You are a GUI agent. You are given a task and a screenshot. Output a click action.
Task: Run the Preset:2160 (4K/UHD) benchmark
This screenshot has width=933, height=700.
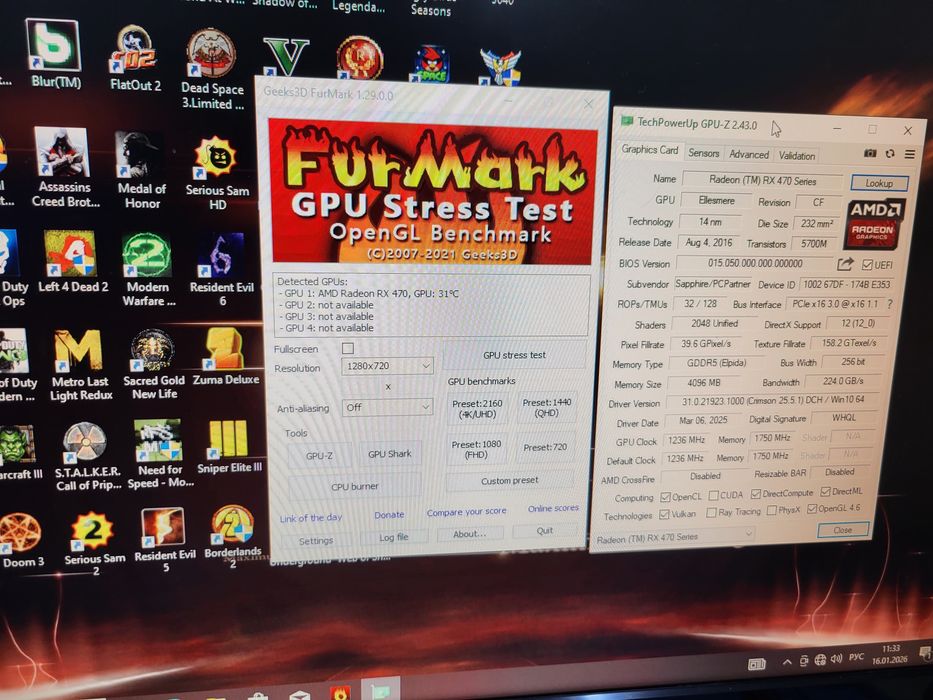tap(477, 408)
